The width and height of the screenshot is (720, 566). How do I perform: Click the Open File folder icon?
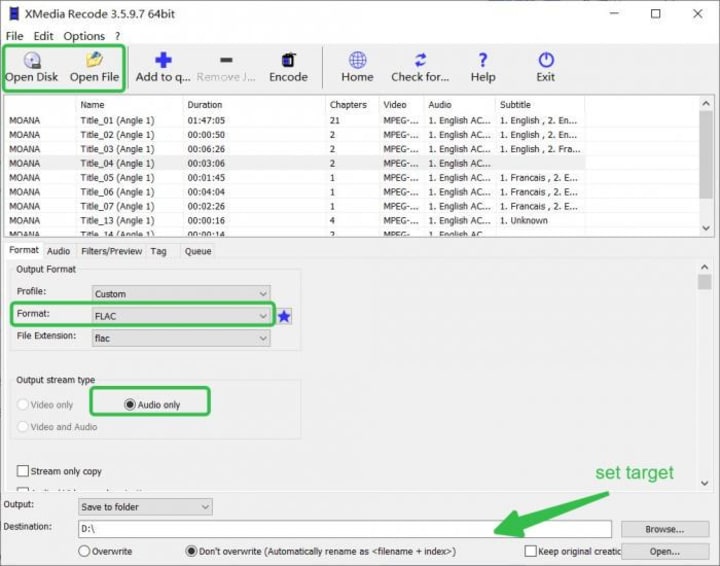(94, 60)
